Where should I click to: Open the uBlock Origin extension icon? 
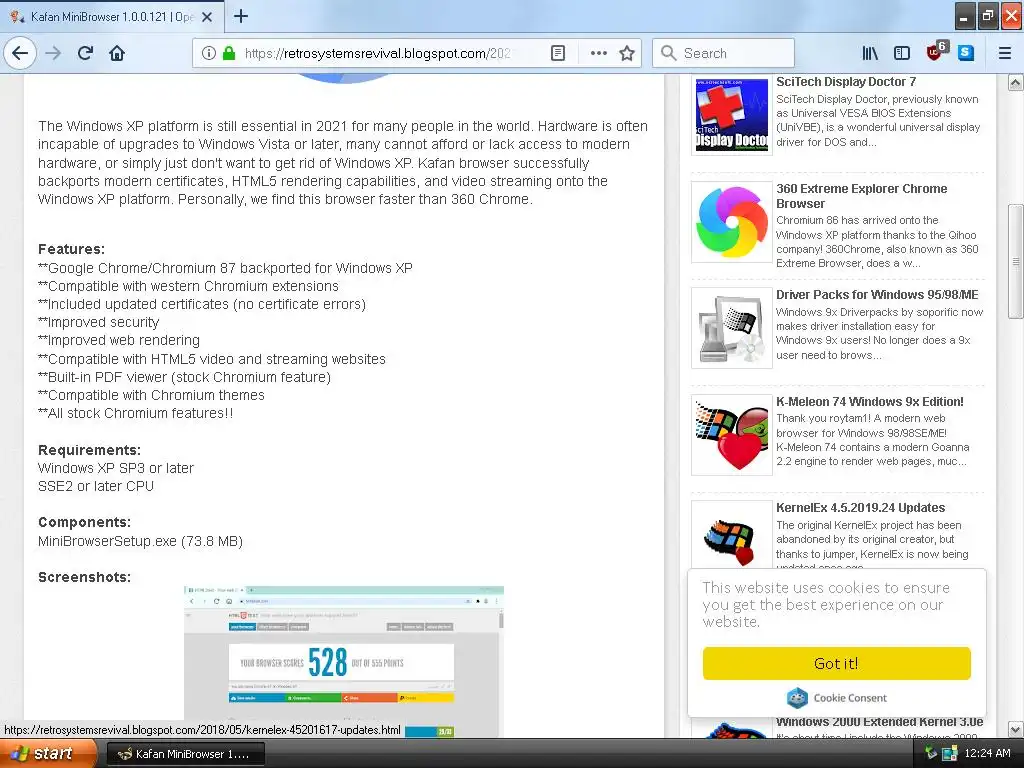pos(936,51)
